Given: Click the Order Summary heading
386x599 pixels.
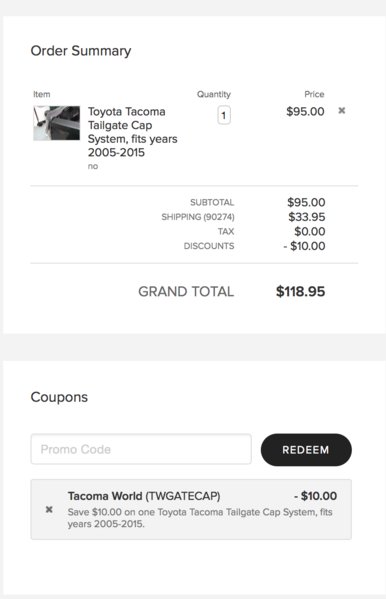Looking at the screenshot, I should point(81,51).
